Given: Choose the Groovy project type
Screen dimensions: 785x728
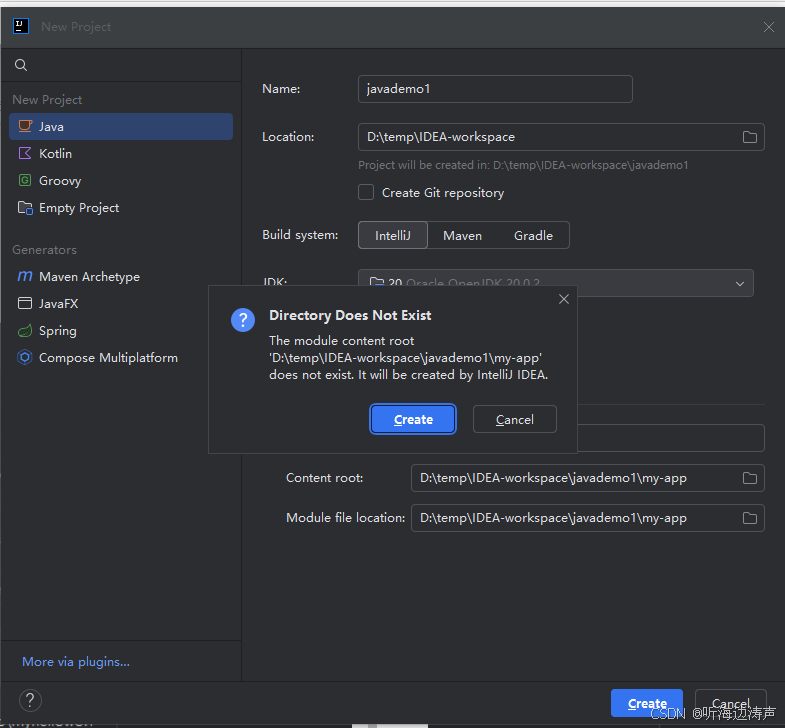Looking at the screenshot, I should (x=121, y=181).
